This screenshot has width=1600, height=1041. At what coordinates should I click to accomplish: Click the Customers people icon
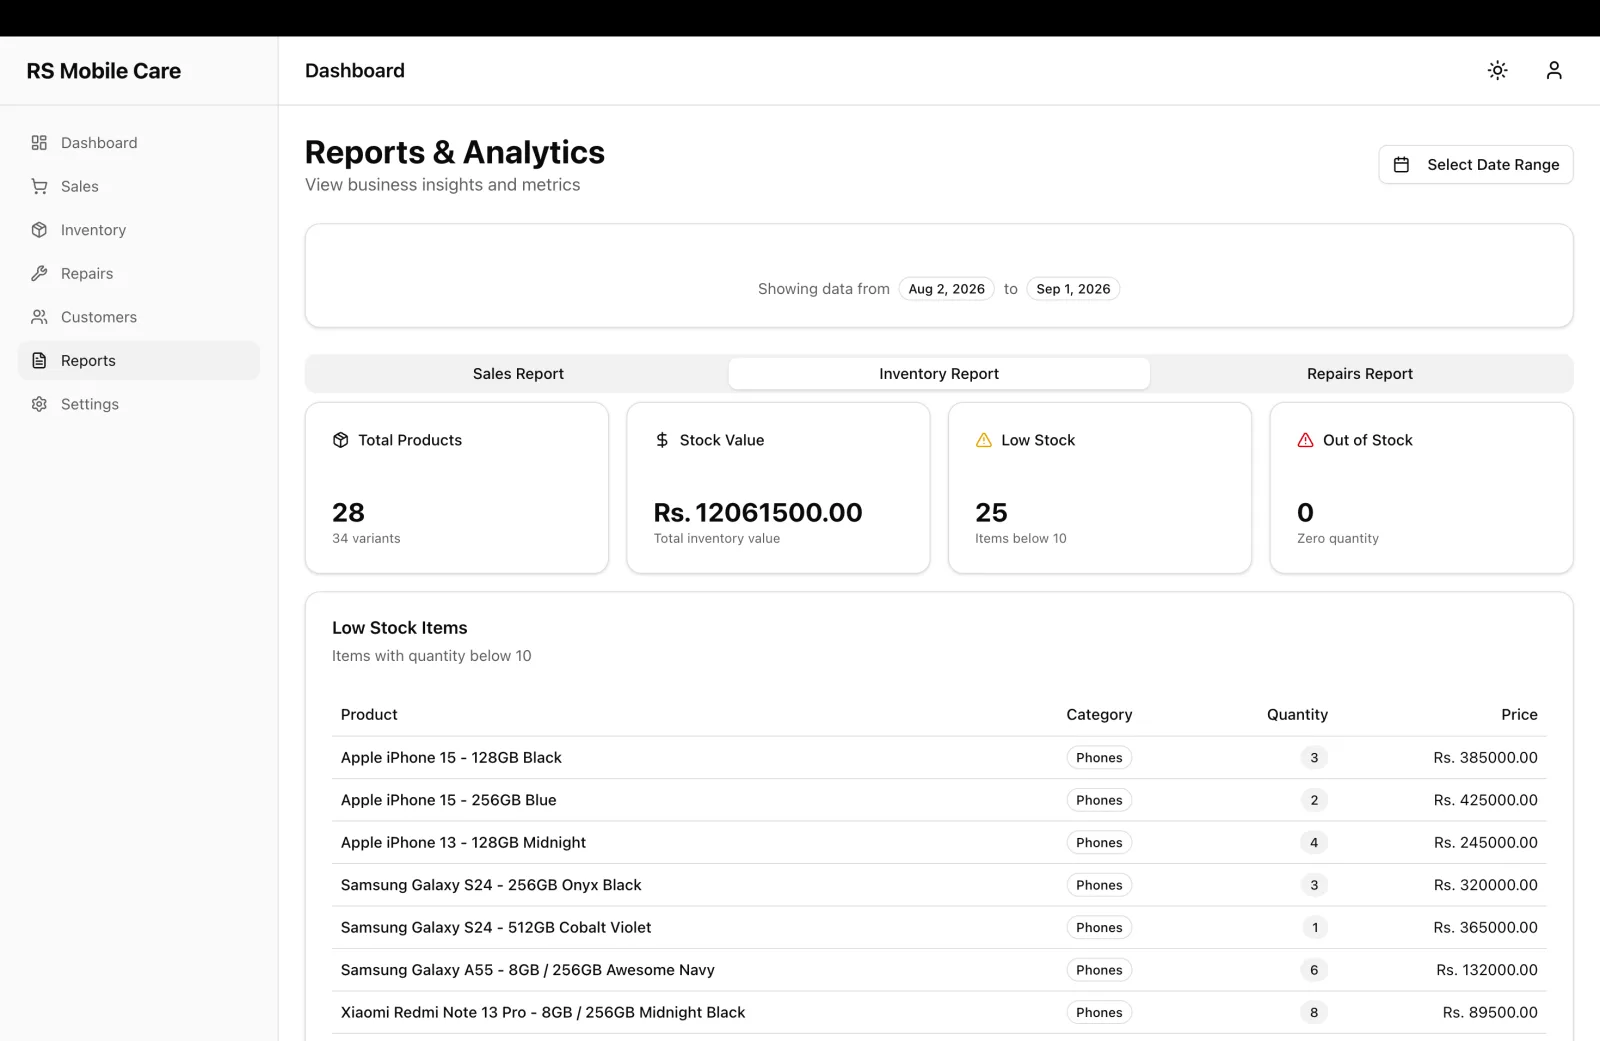pos(39,317)
